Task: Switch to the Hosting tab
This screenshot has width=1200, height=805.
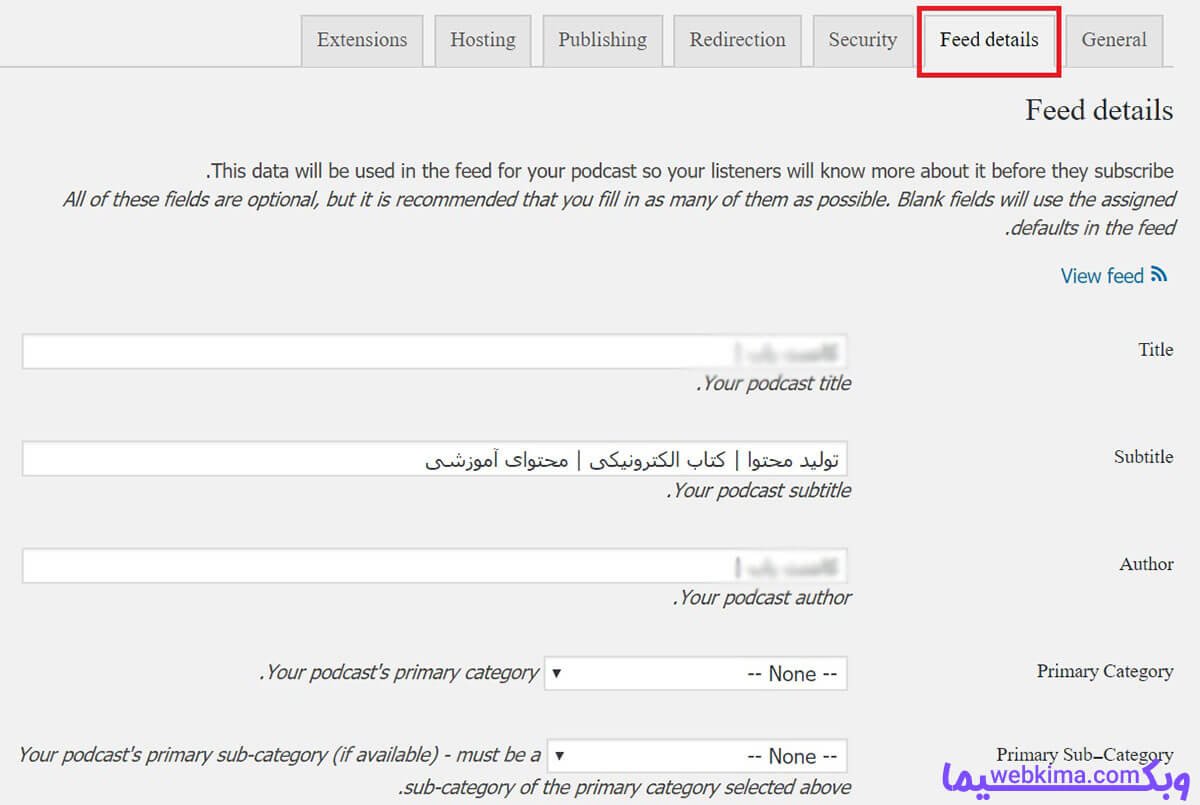Action: tap(483, 41)
